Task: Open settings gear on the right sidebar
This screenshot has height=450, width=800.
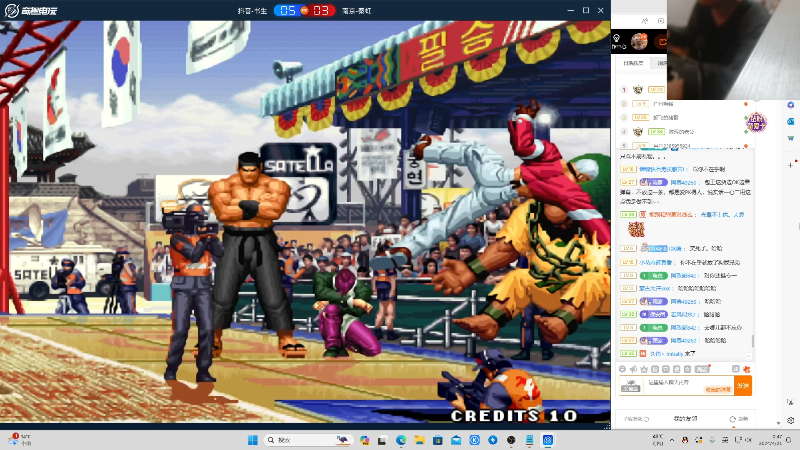Action: pyautogui.click(x=790, y=420)
